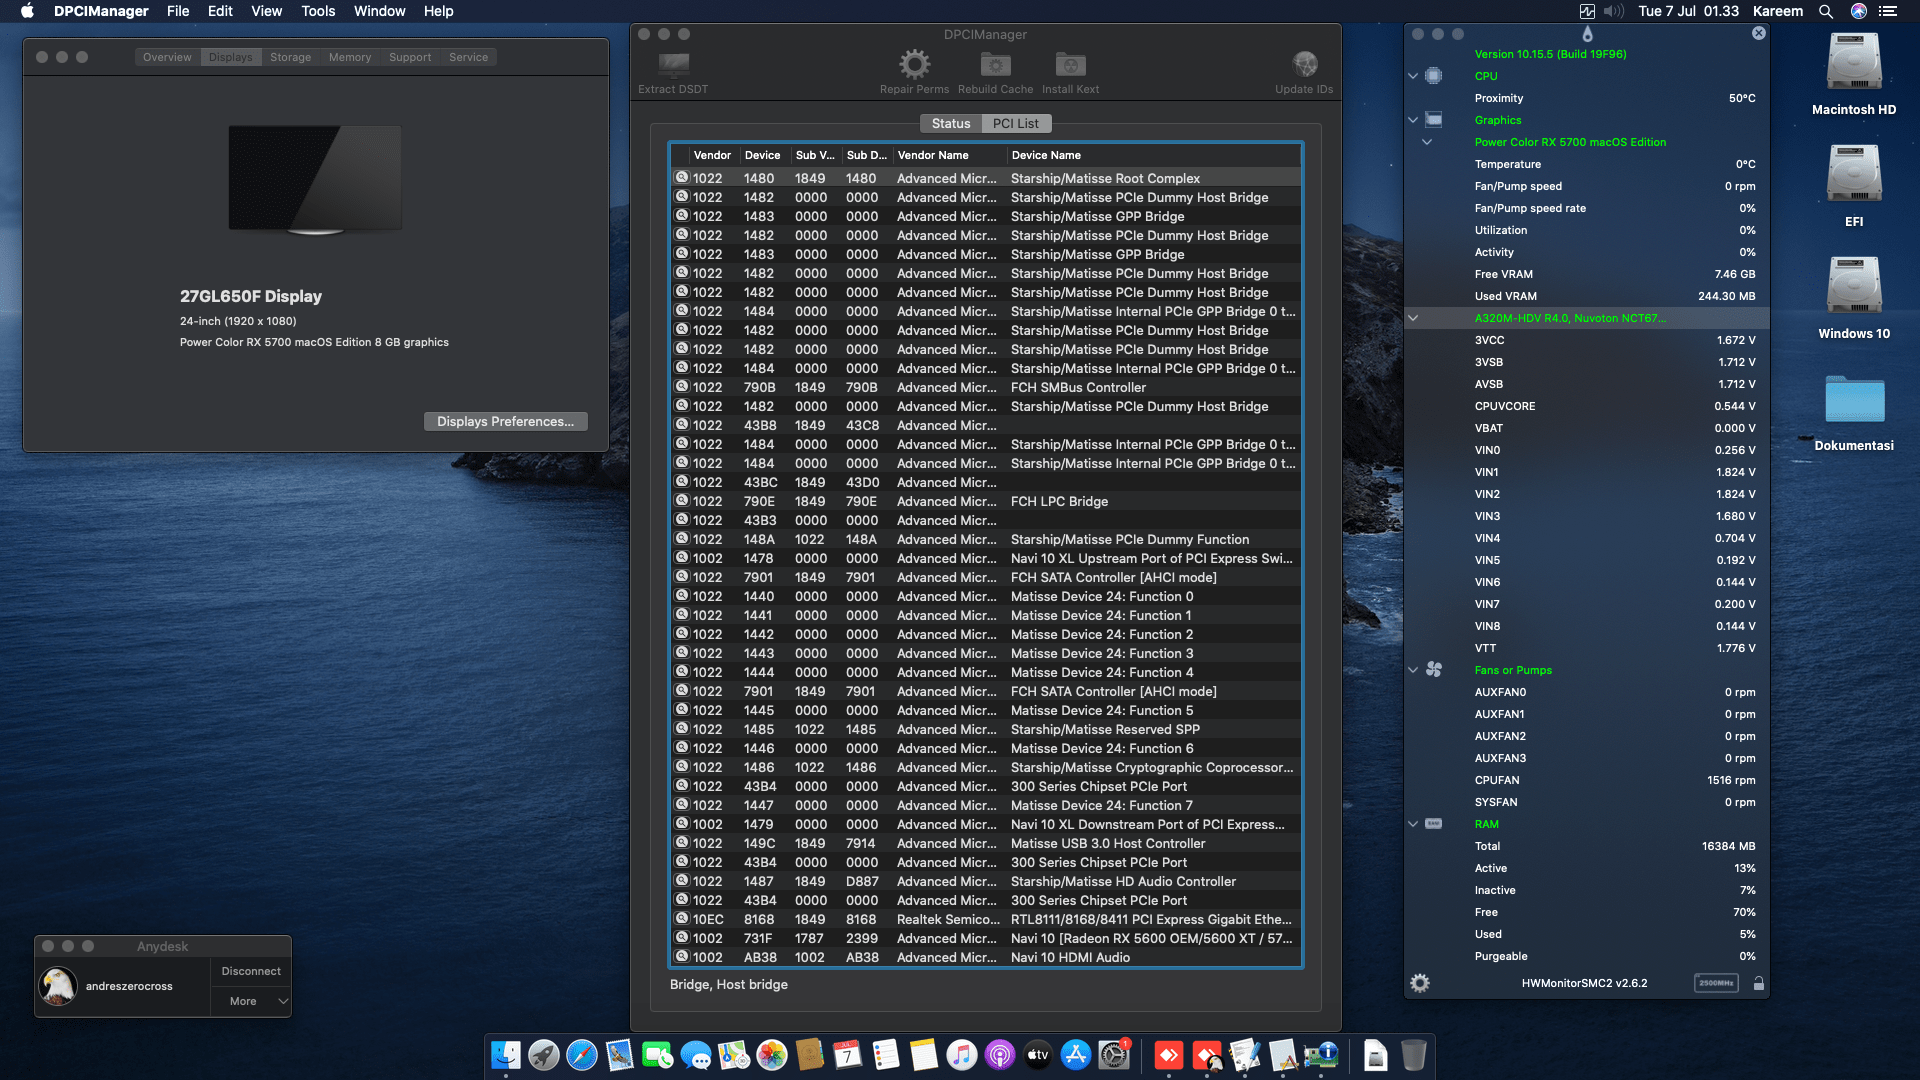
Task: Open HWMonitorSMC2 settings gear
Action: coord(1421,983)
